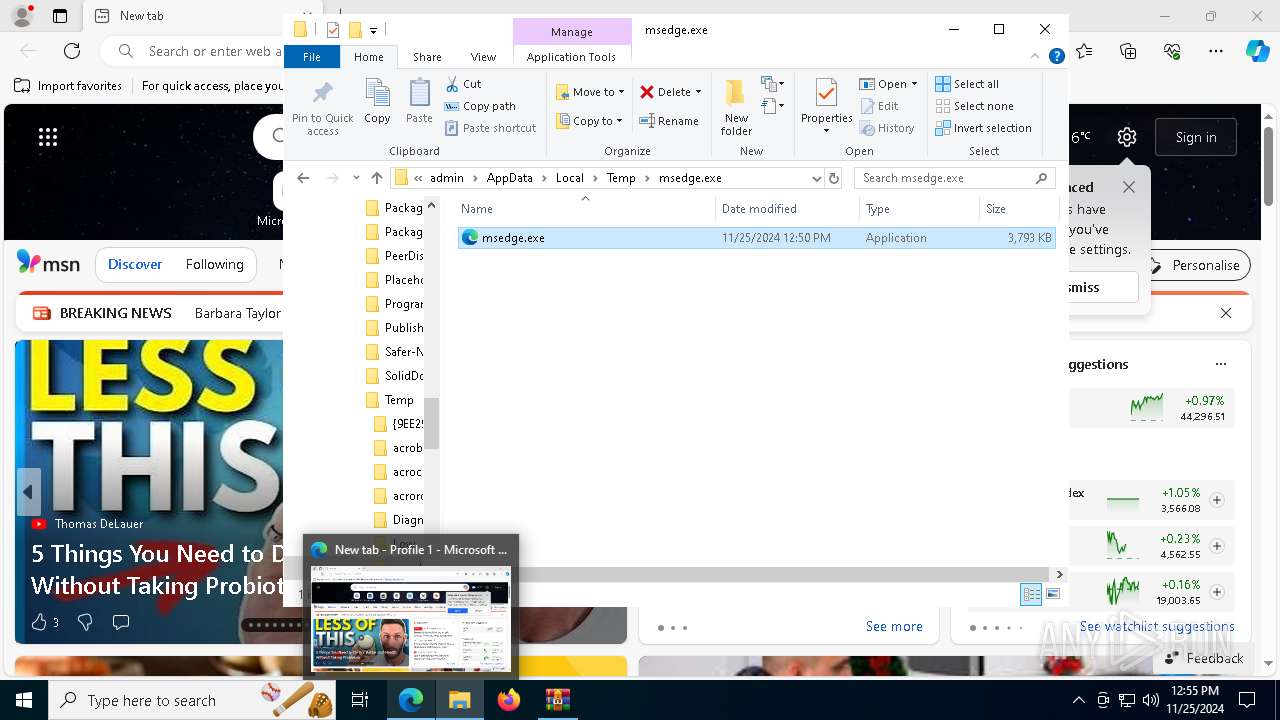Click Select none in ribbon
Screen dimensions: 1280x720
point(974,106)
